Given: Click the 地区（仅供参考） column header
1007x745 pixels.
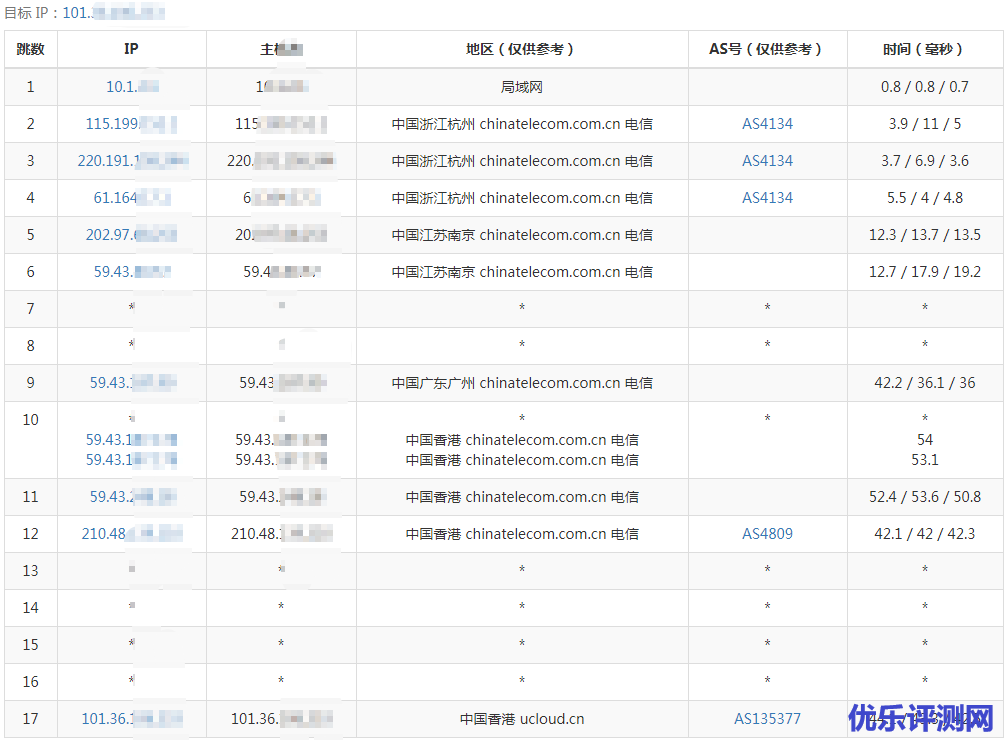Looking at the screenshot, I should [521, 49].
